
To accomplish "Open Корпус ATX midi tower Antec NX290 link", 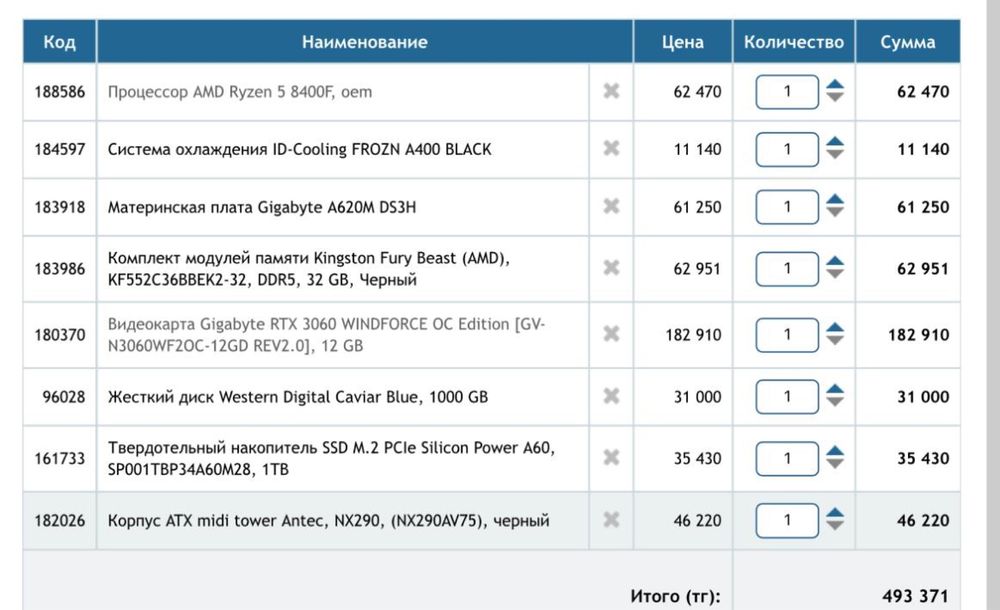I will tap(328, 521).
